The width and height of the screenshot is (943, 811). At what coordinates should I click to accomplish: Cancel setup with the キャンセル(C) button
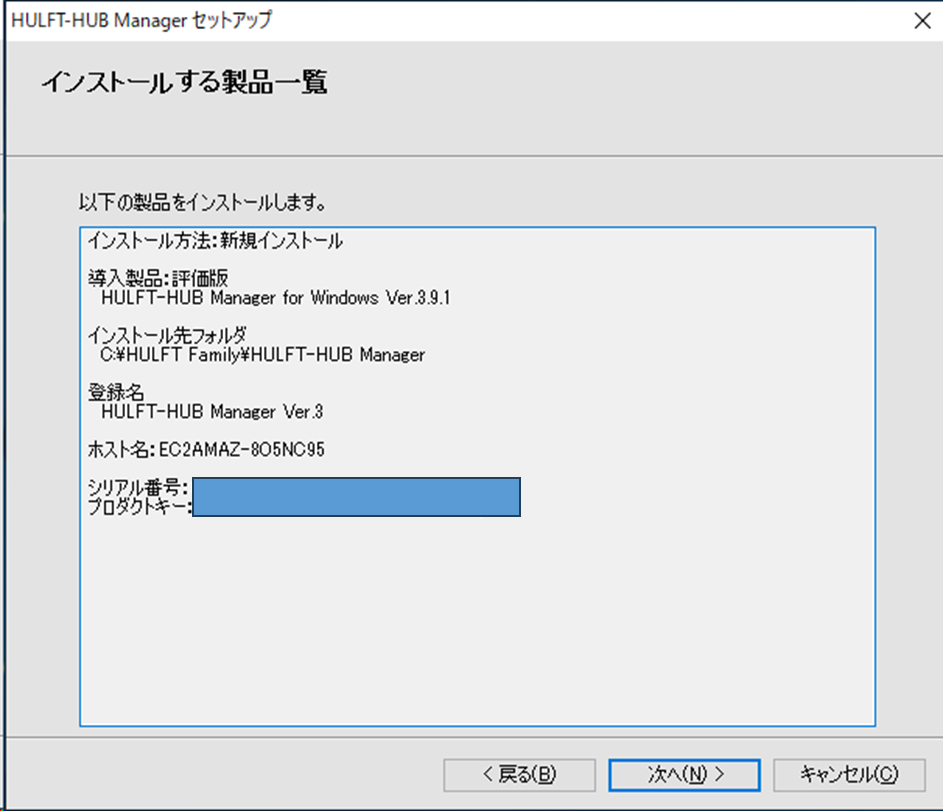(849, 774)
